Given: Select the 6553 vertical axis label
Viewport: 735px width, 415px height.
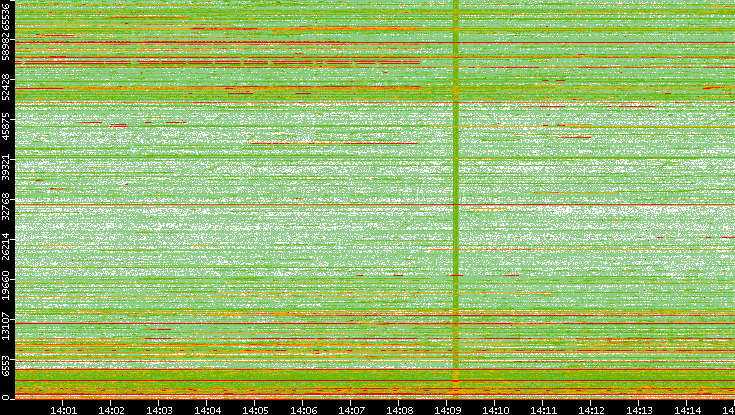Looking at the screenshot, I should [5, 365].
